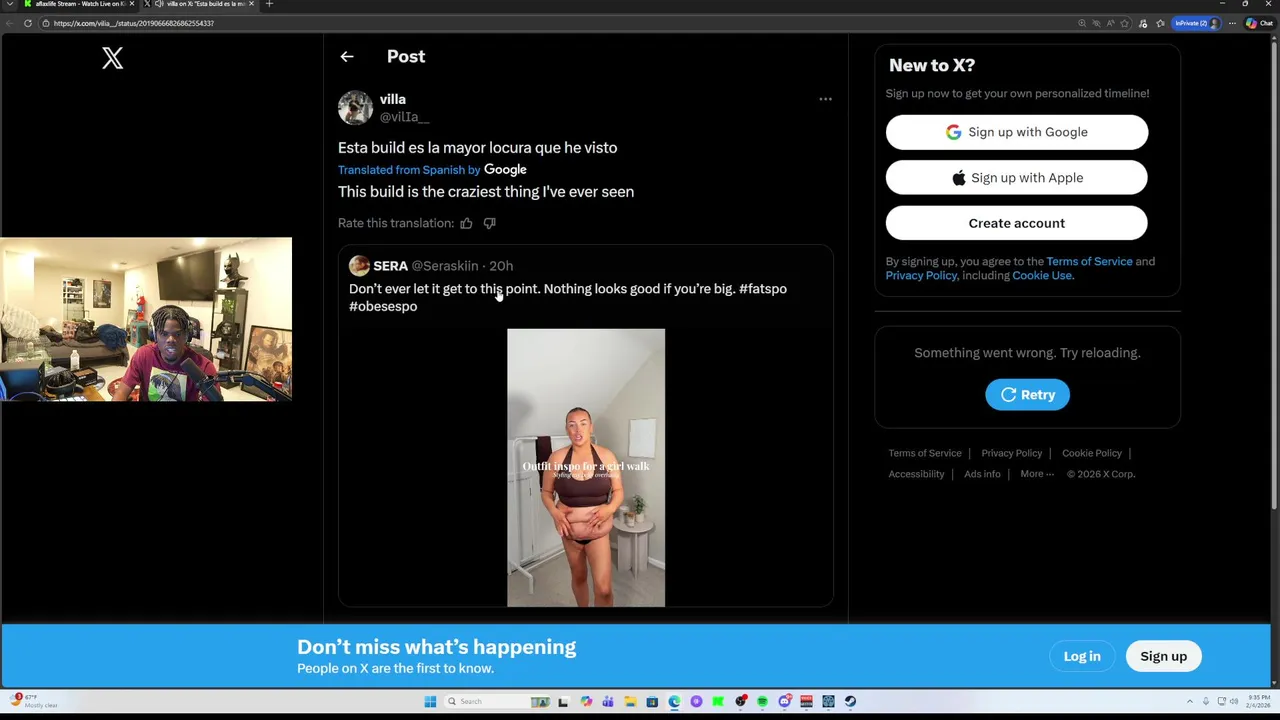Expand the More footer options
The image size is (1280, 720).
(x=1037, y=474)
